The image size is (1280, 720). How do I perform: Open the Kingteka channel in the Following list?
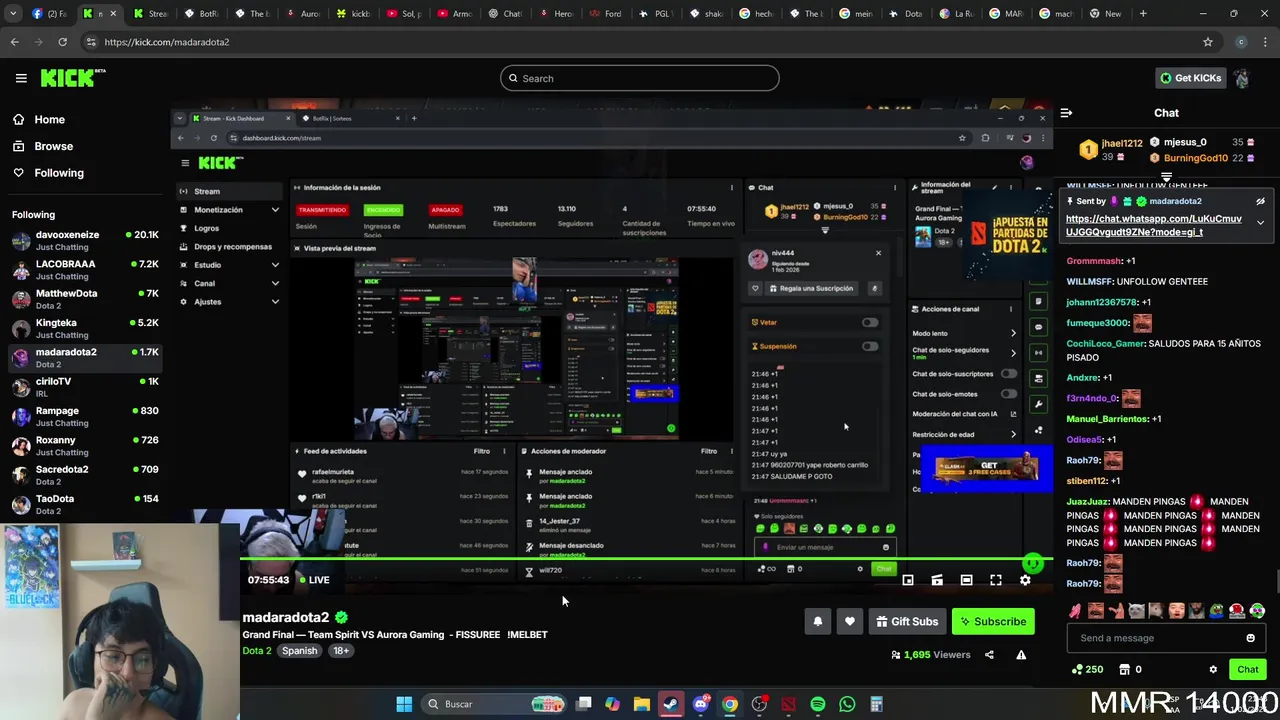click(x=85, y=329)
